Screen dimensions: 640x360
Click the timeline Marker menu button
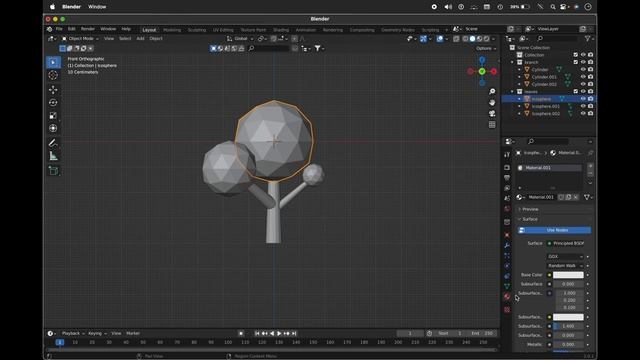coord(133,333)
